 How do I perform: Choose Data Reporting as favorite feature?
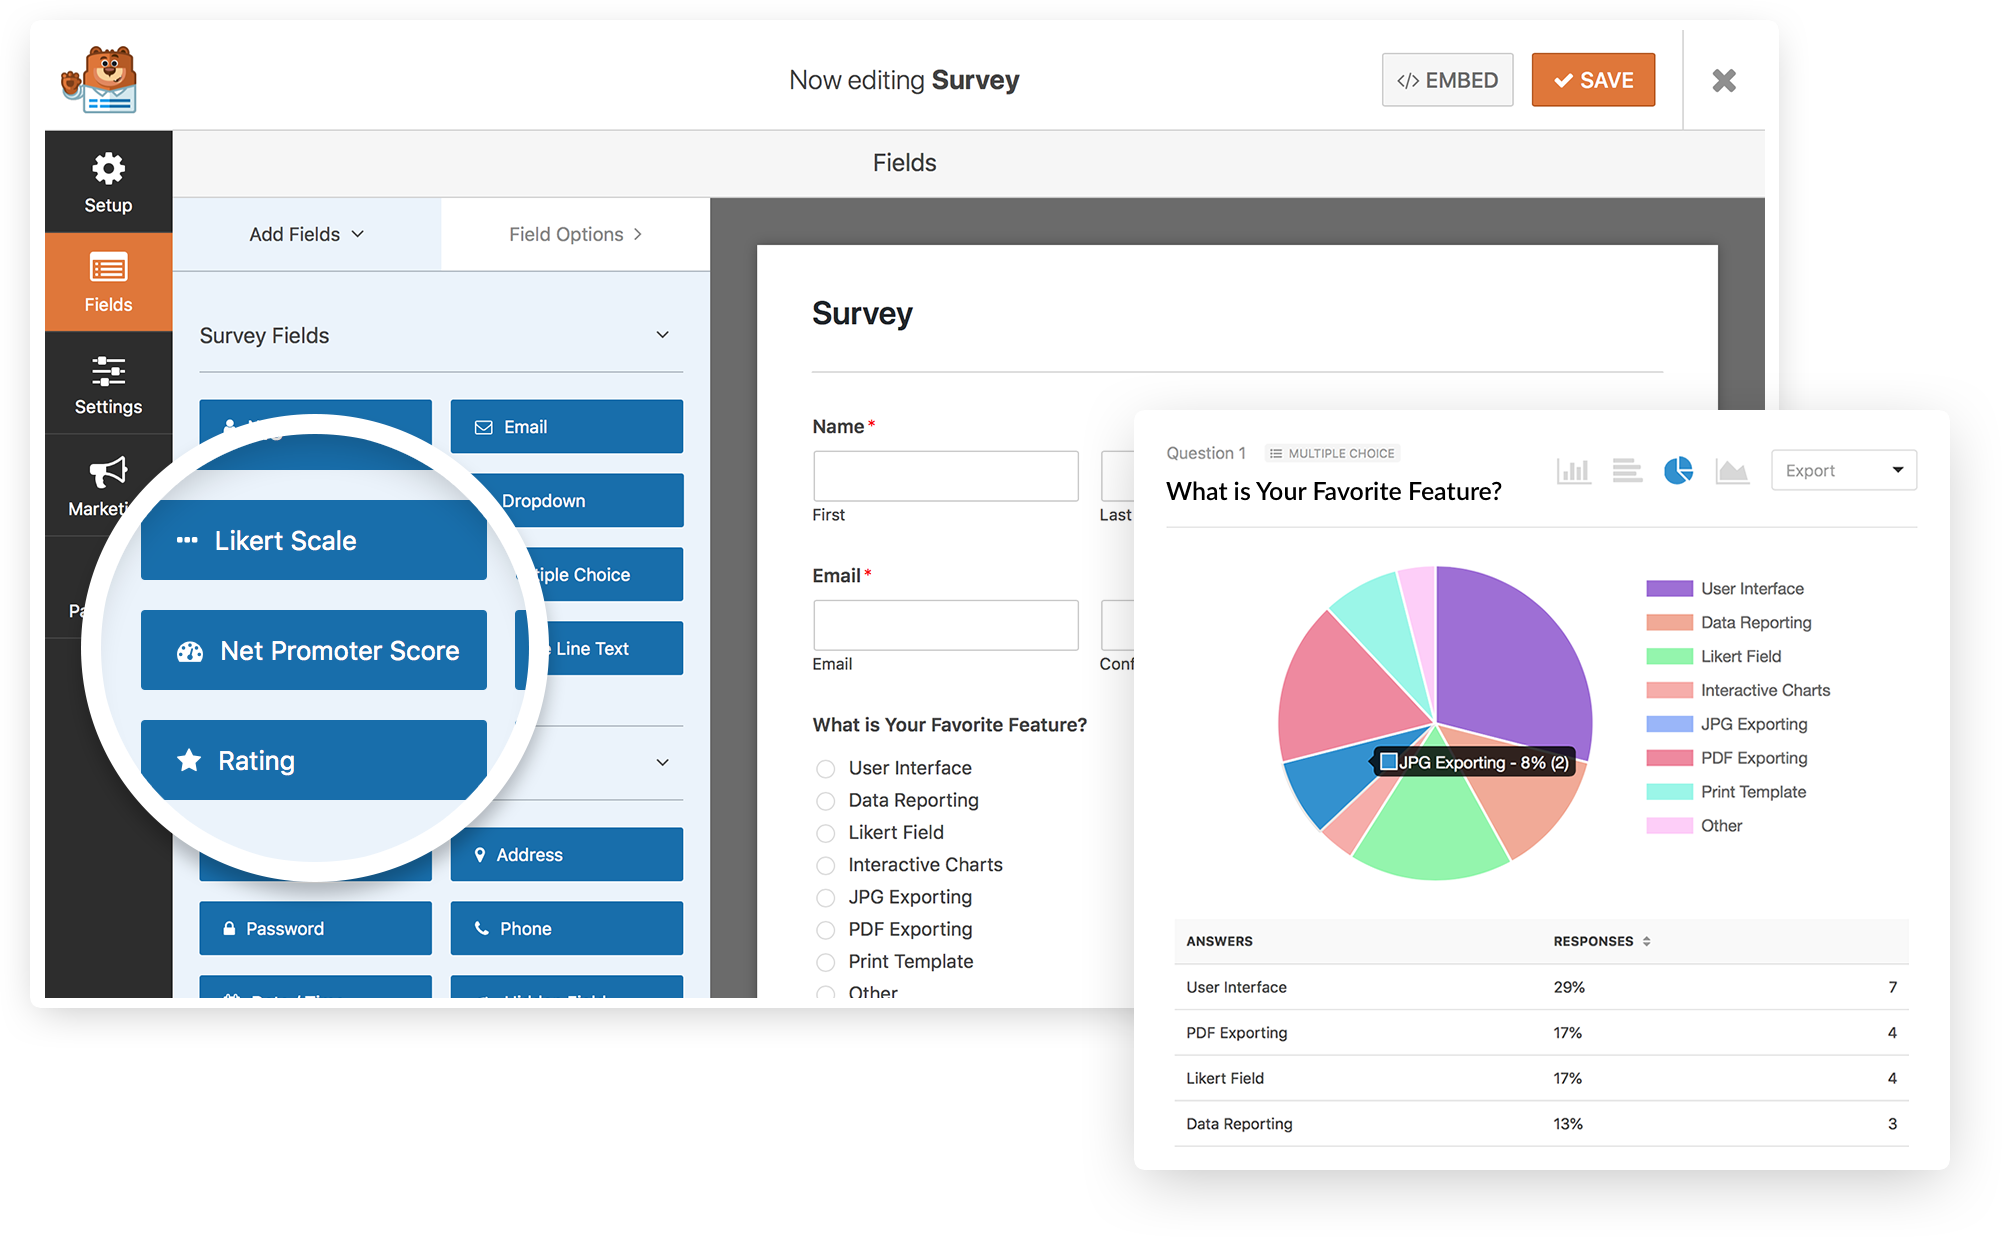(x=825, y=801)
